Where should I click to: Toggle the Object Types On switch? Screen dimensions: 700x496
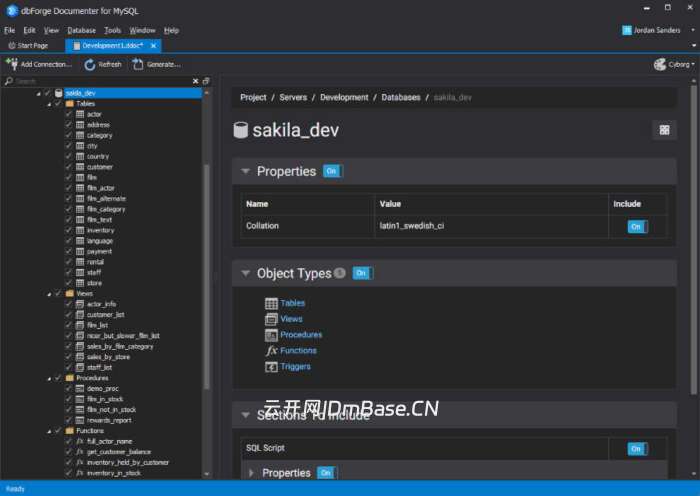coord(362,273)
